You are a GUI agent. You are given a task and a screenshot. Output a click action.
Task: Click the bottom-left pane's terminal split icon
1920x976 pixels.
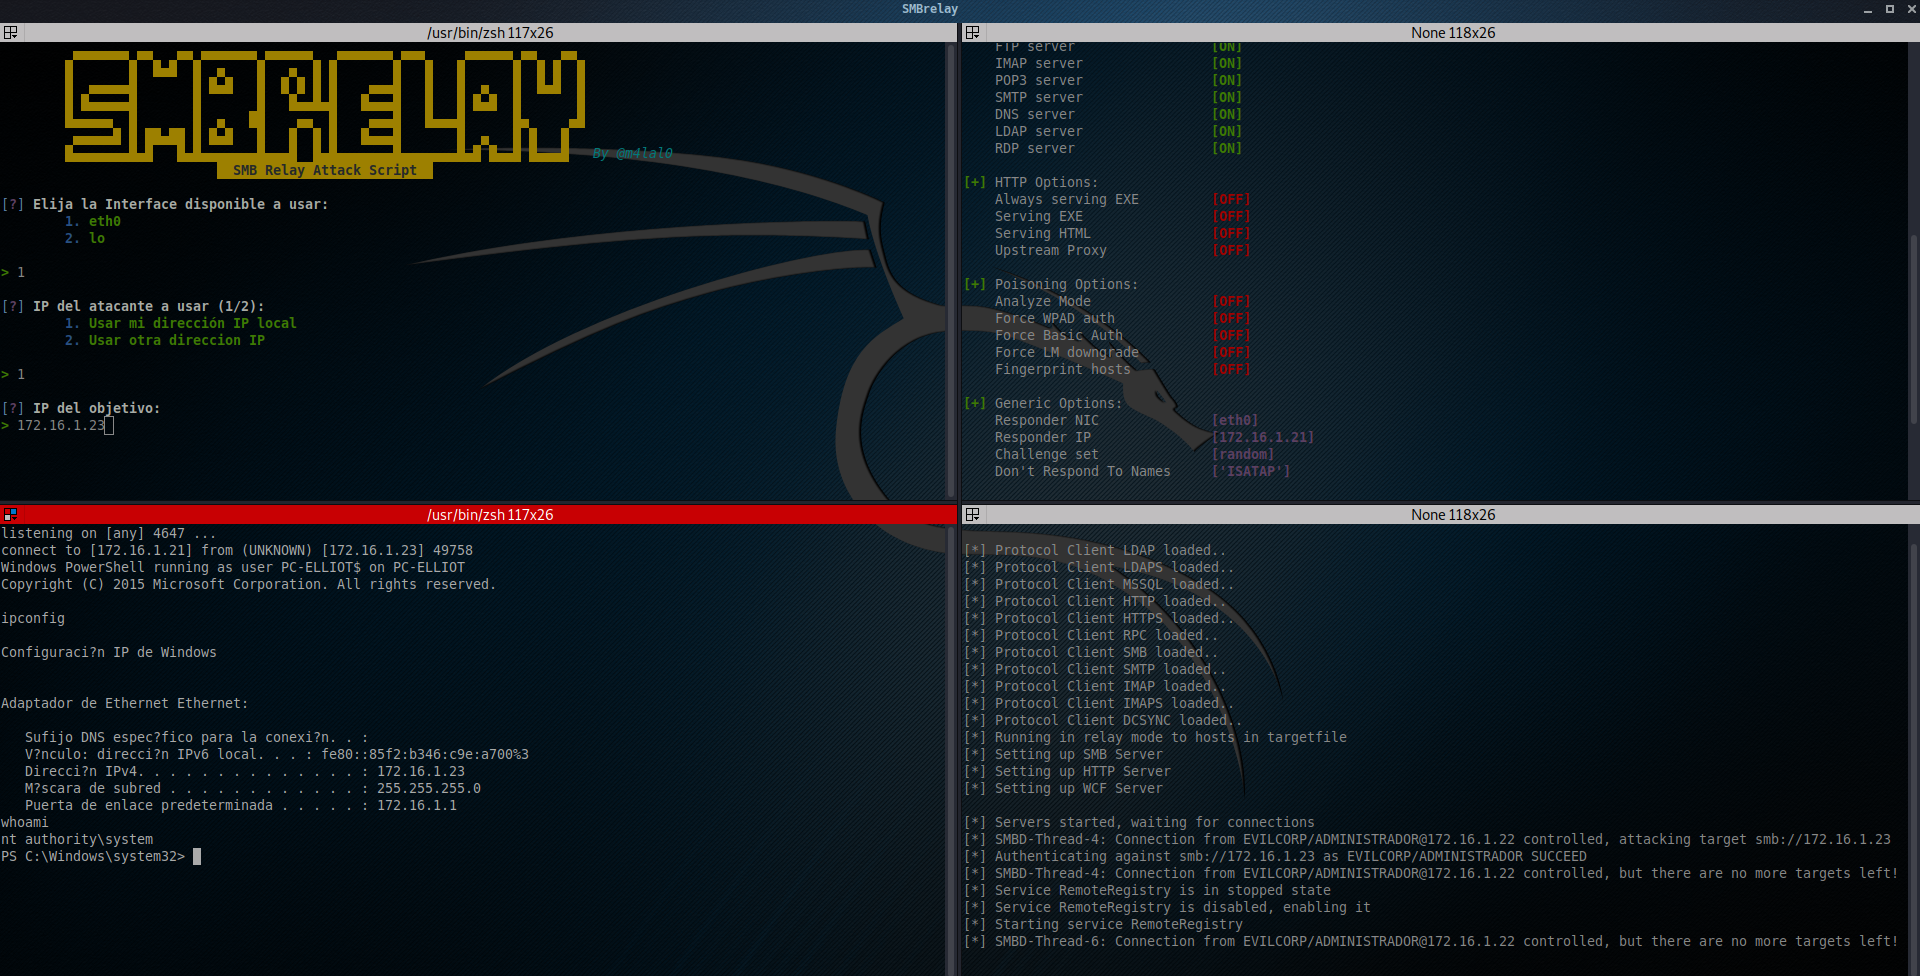(10, 515)
